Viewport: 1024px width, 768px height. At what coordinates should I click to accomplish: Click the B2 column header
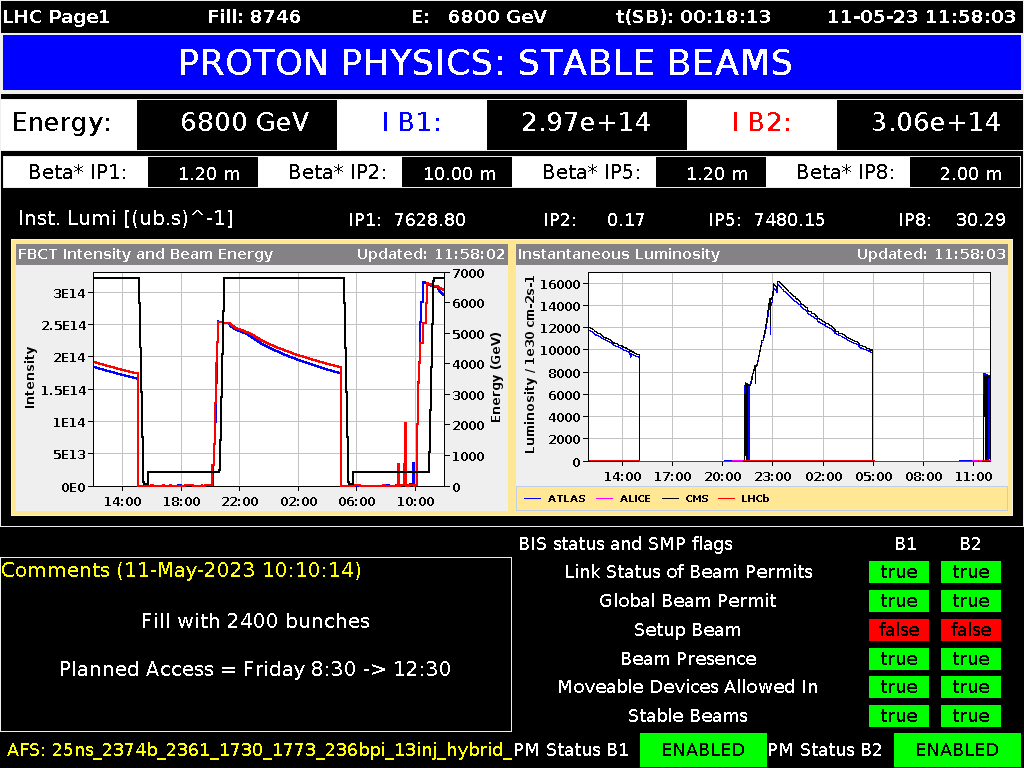pos(969,544)
